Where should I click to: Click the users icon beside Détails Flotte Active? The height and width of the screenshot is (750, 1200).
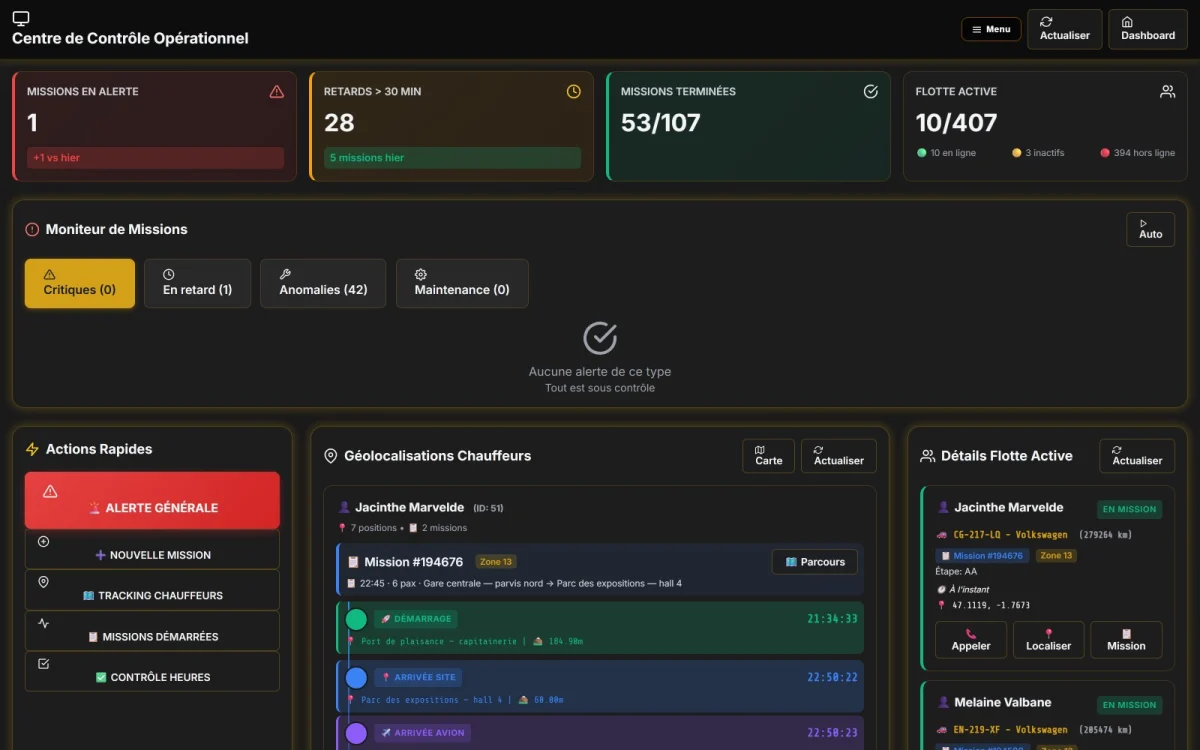coord(927,456)
